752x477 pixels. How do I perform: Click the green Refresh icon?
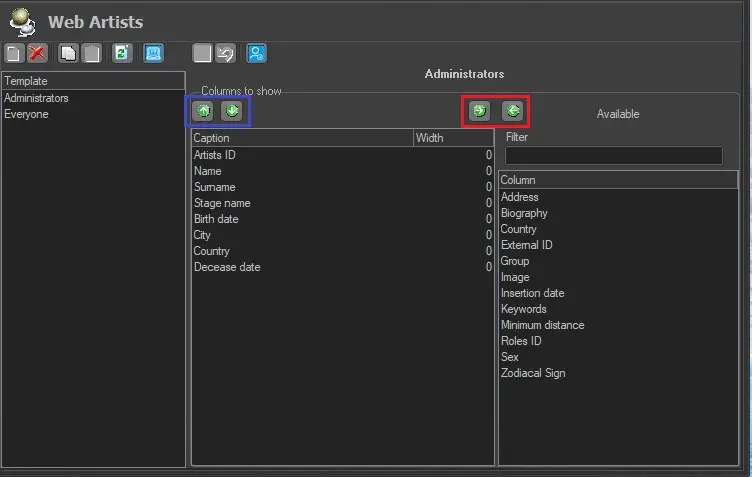(x=122, y=54)
